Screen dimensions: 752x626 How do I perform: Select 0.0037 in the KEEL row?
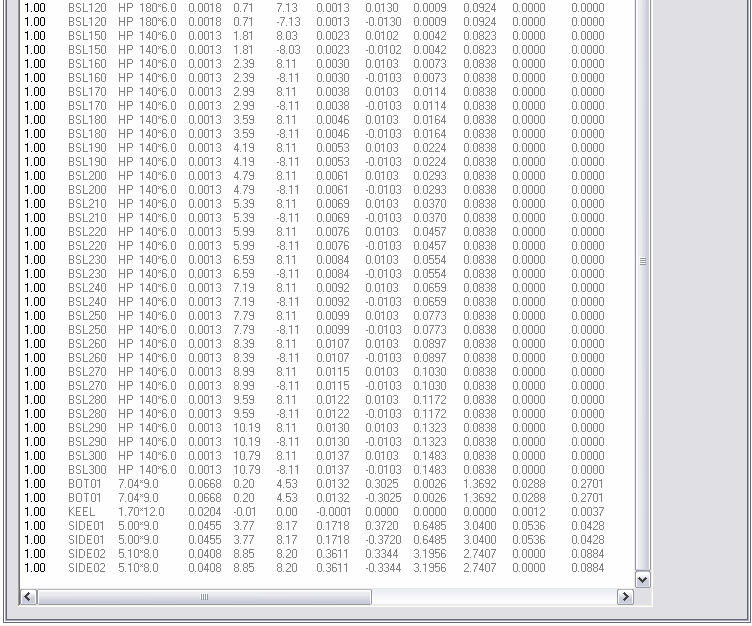pos(588,512)
